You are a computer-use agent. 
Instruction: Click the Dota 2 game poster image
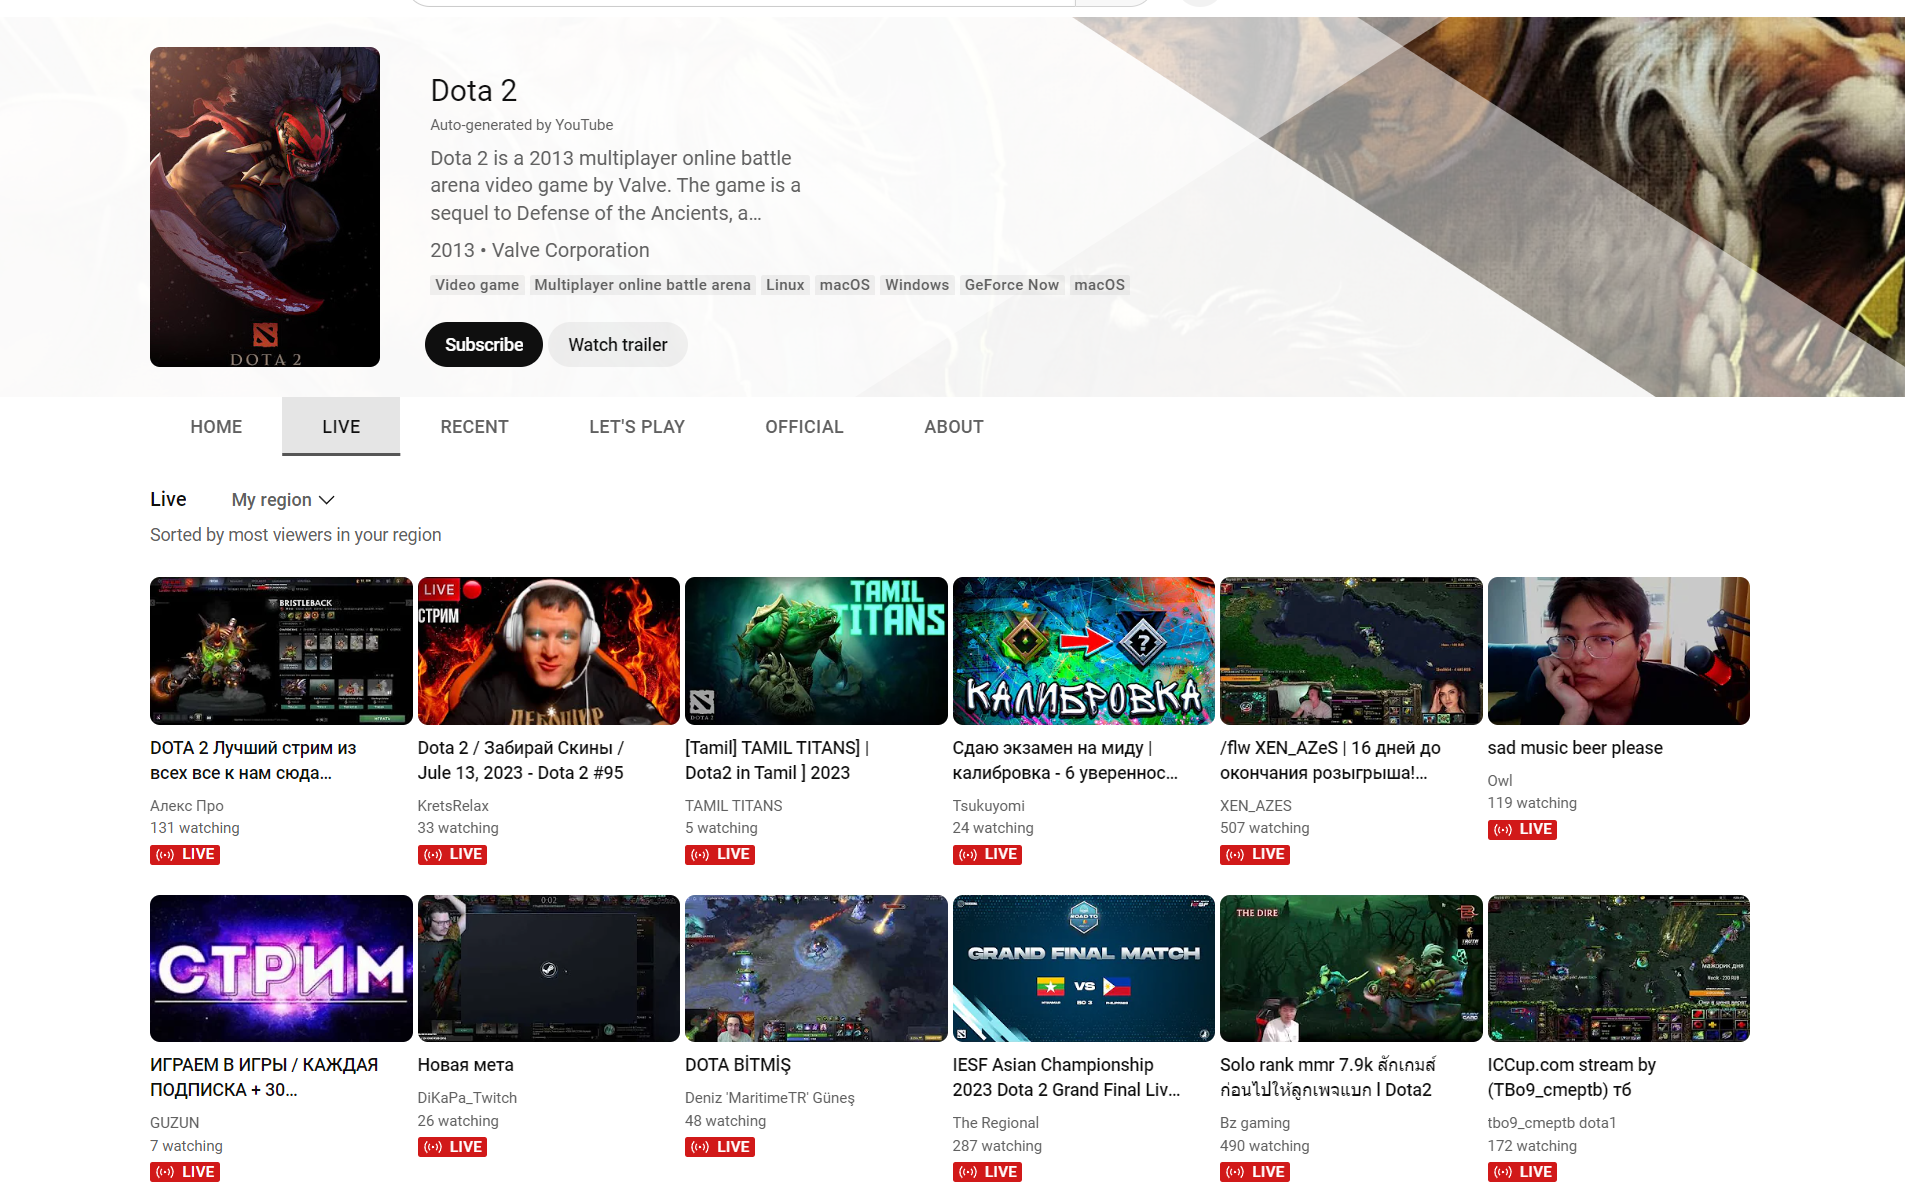tap(264, 207)
